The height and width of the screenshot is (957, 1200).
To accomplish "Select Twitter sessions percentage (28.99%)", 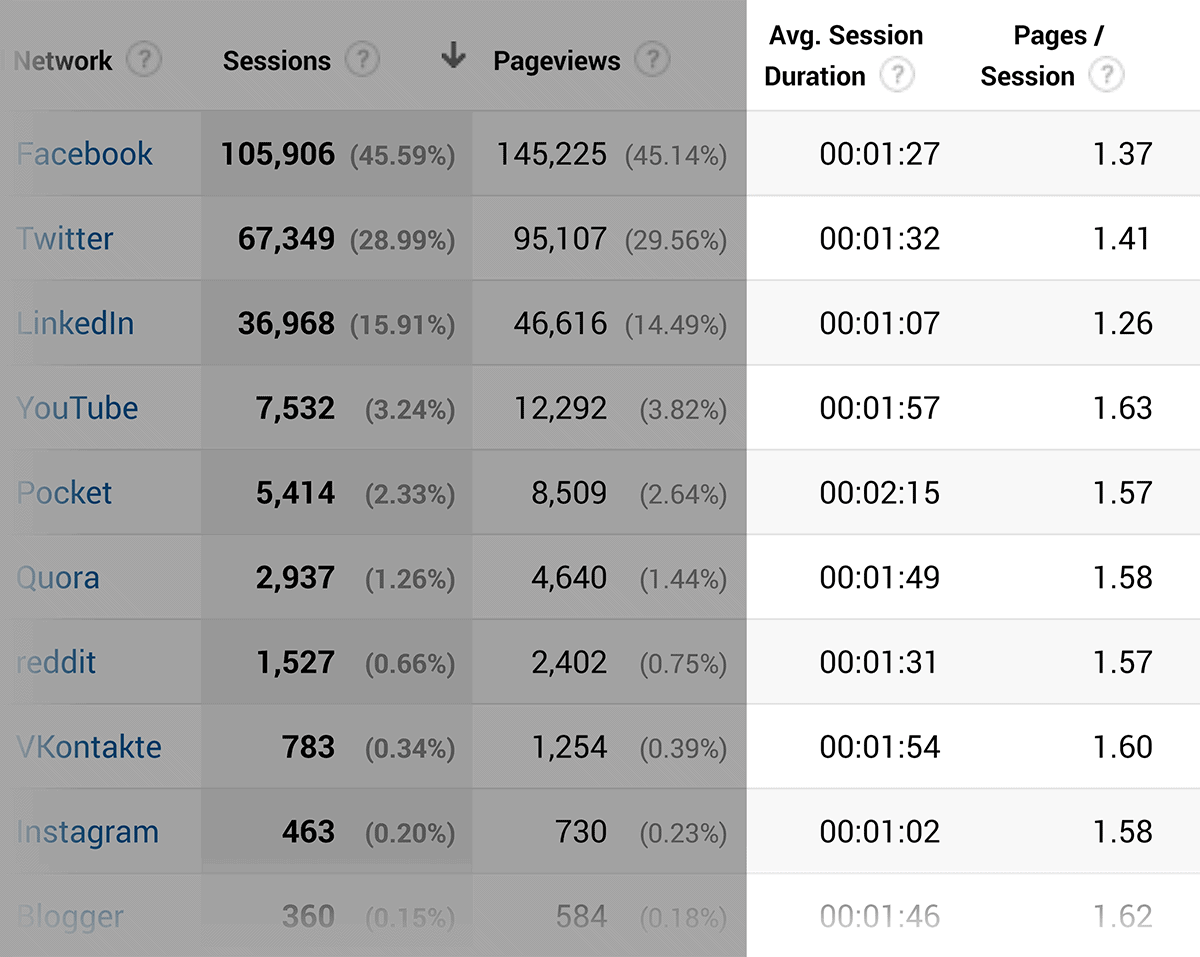I will pyautogui.click(x=402, y=241).
